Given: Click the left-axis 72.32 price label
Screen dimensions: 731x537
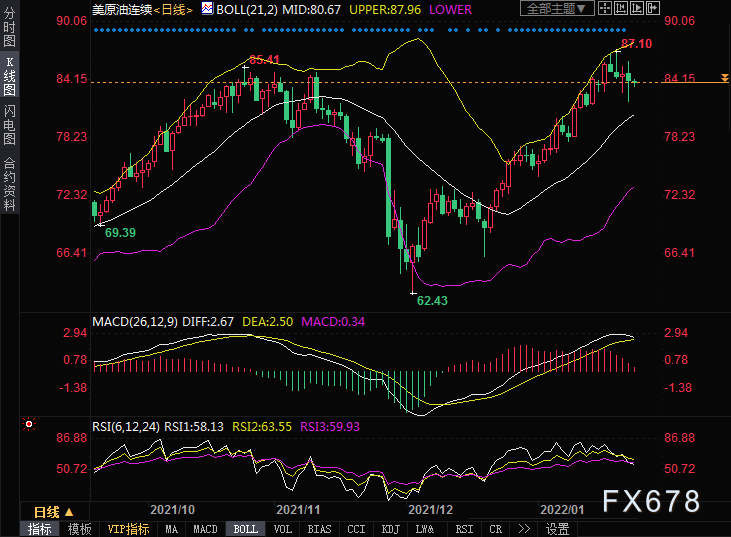Looking at the screenshot, I should tap(72, 195).
